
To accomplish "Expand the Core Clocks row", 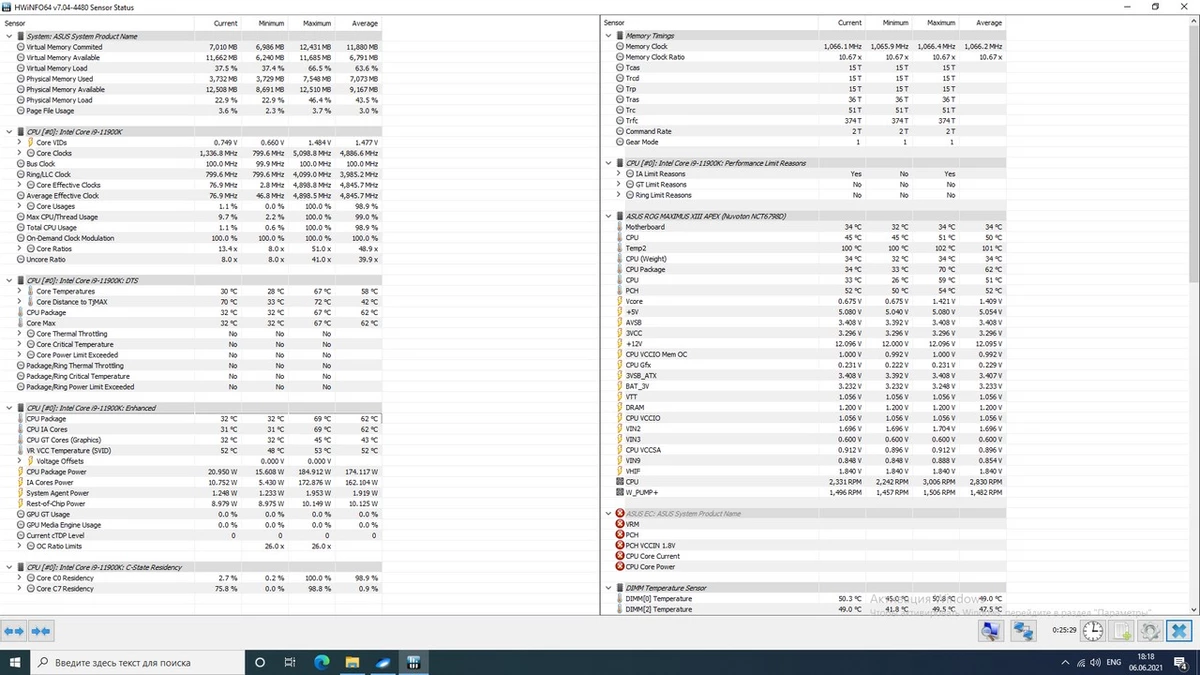I will 19,153.
